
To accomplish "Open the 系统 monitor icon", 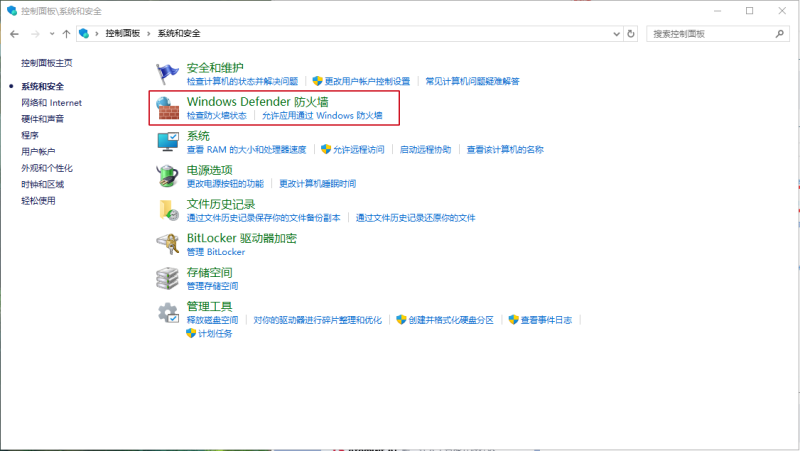I will point(167,142).
